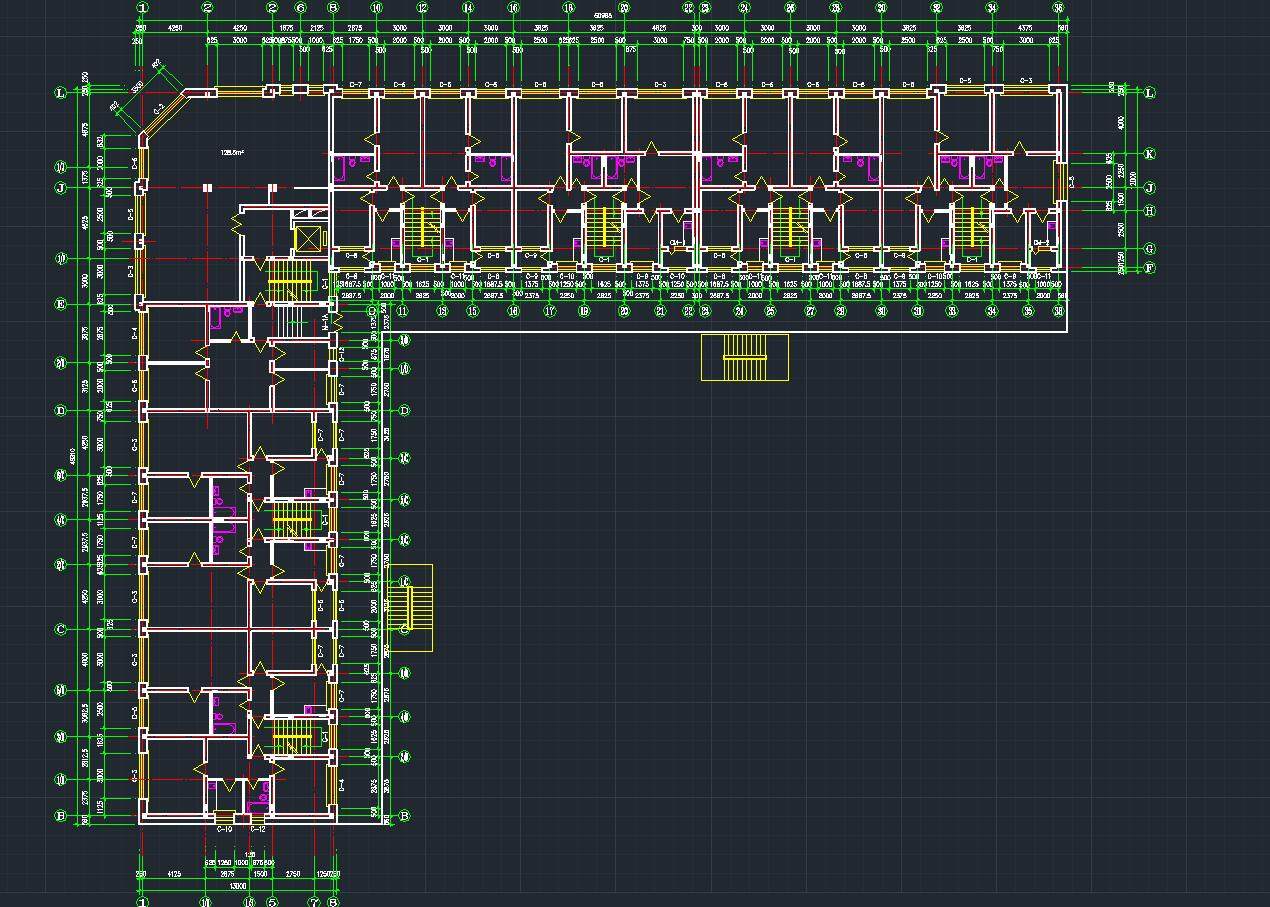Click the elevator symbol with the X
Image resolution: width=1270 pixels, height=907 pixels.
click(x=309, y=239)
